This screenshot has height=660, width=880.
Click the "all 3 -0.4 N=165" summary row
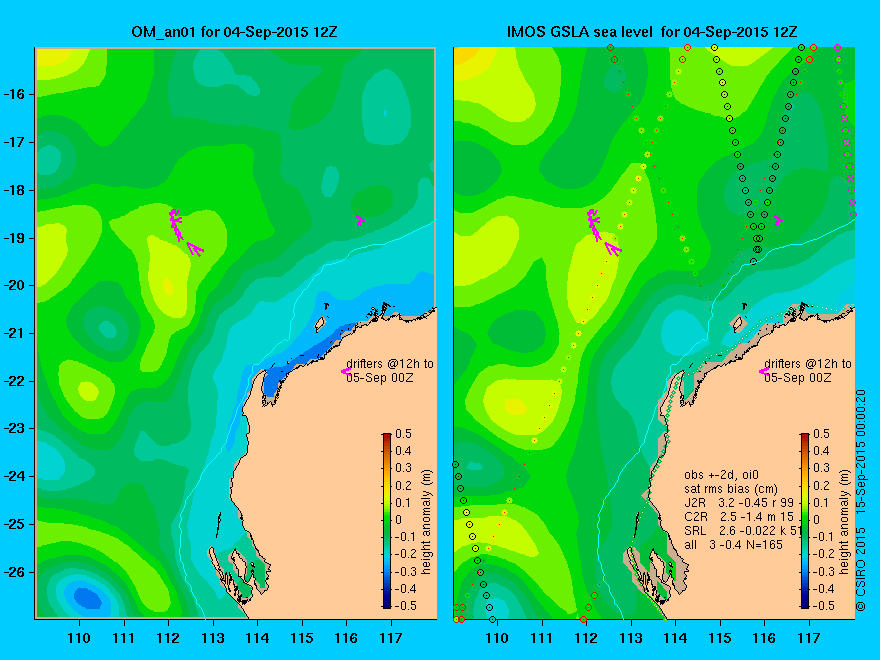pyautogui.click(x=733, y=544)
